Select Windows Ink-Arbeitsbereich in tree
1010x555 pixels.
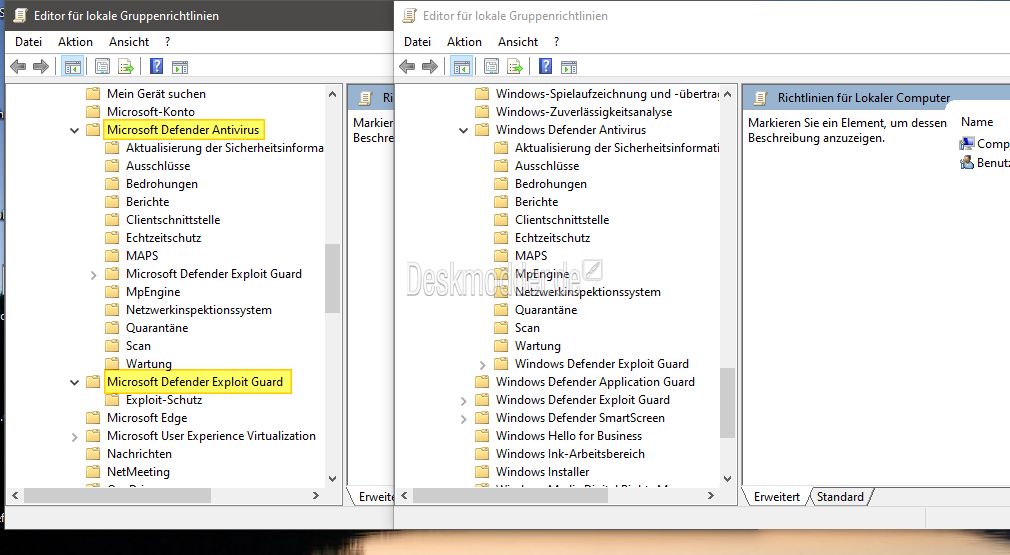point(570,454)
